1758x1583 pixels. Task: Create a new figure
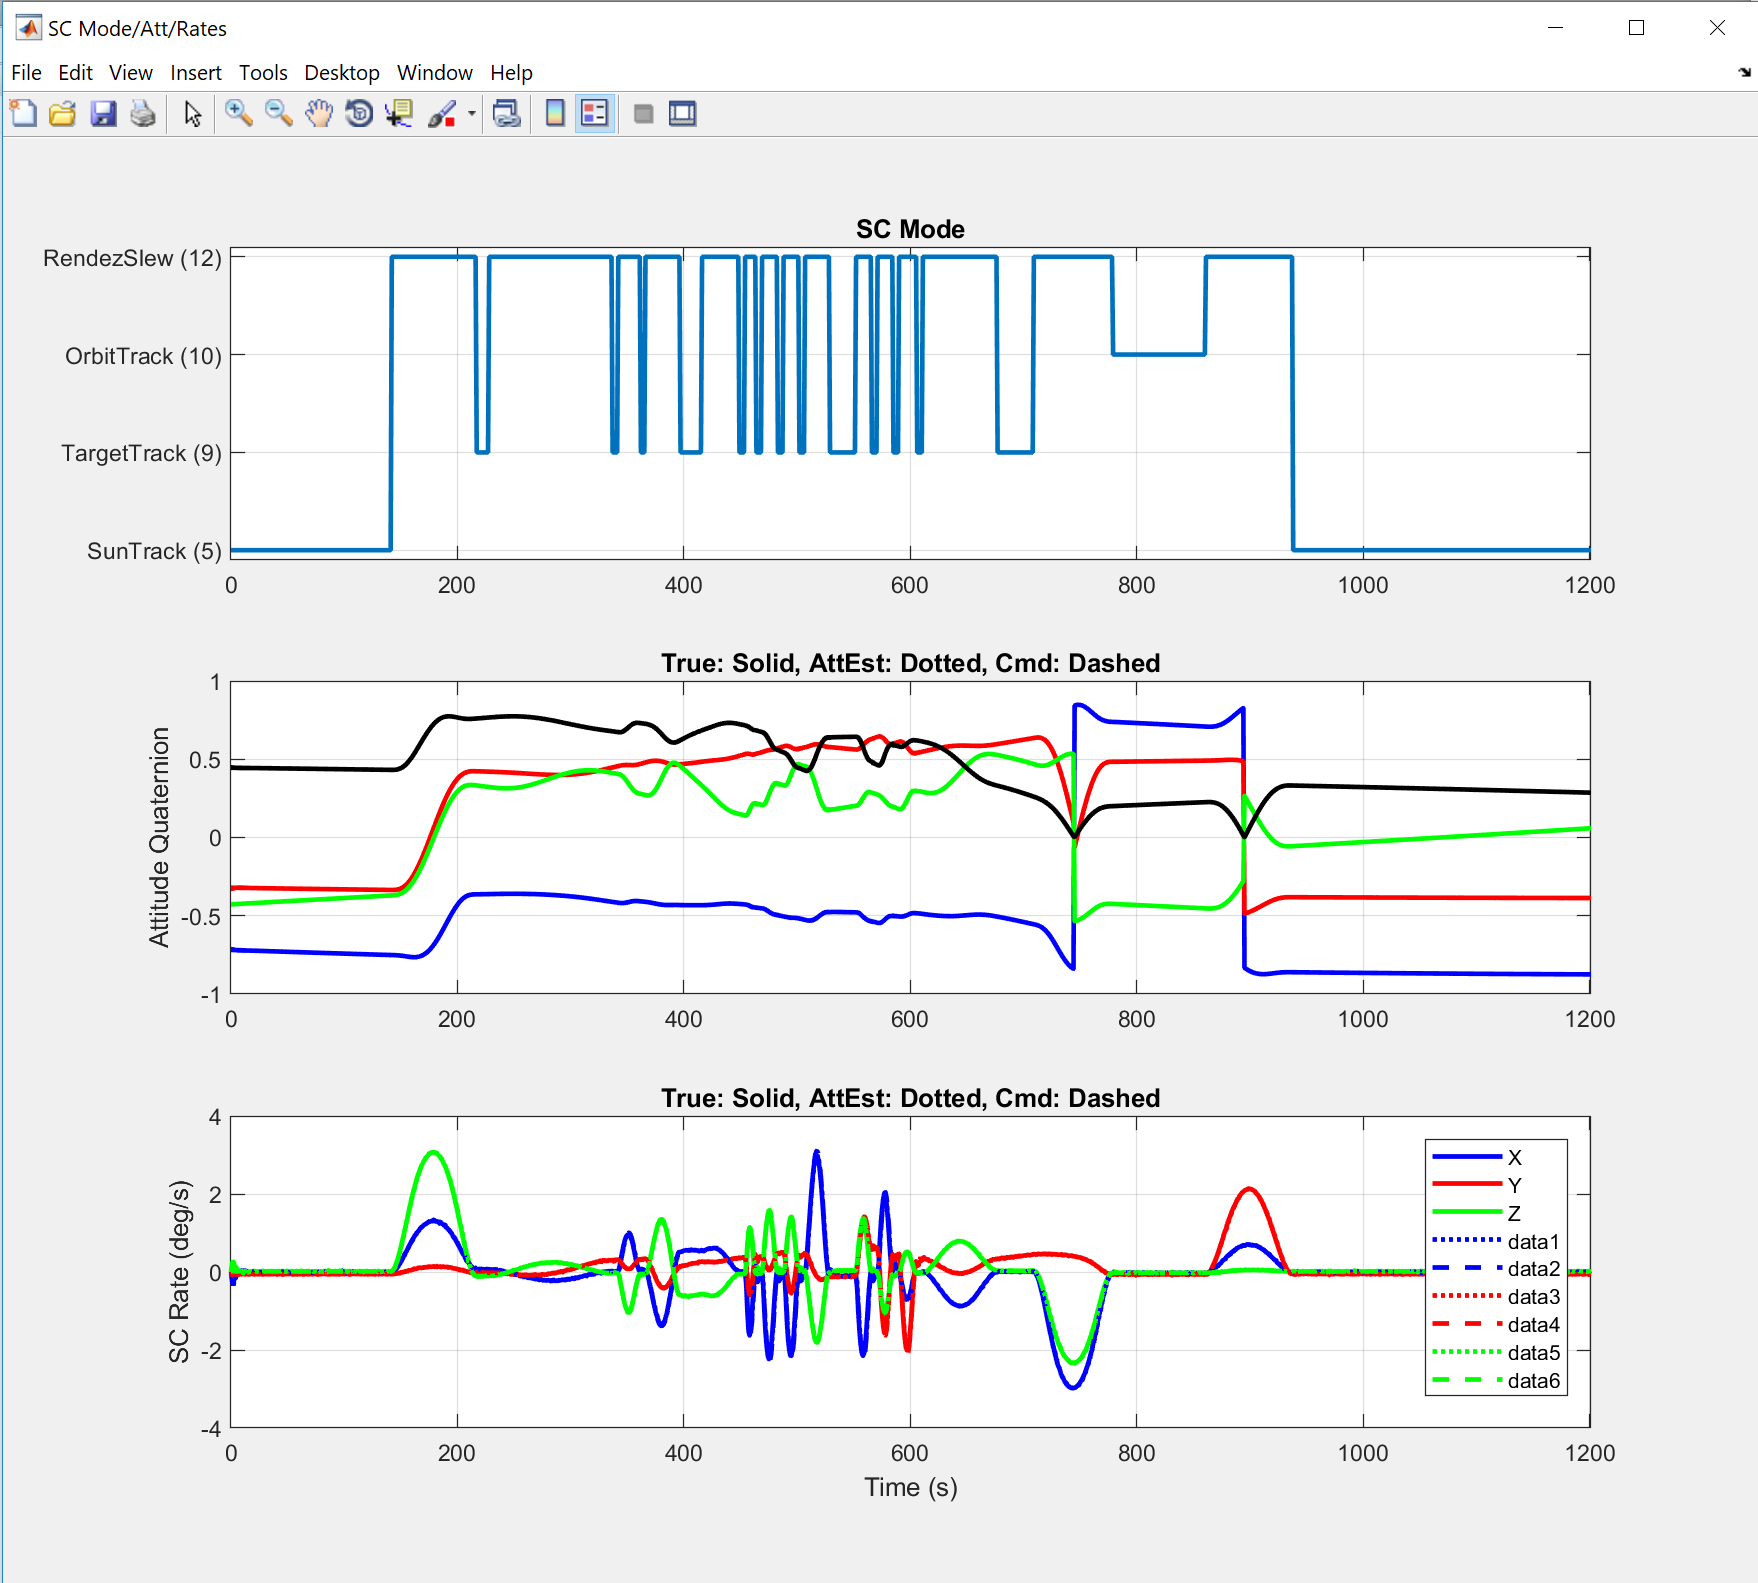(21, 113)
